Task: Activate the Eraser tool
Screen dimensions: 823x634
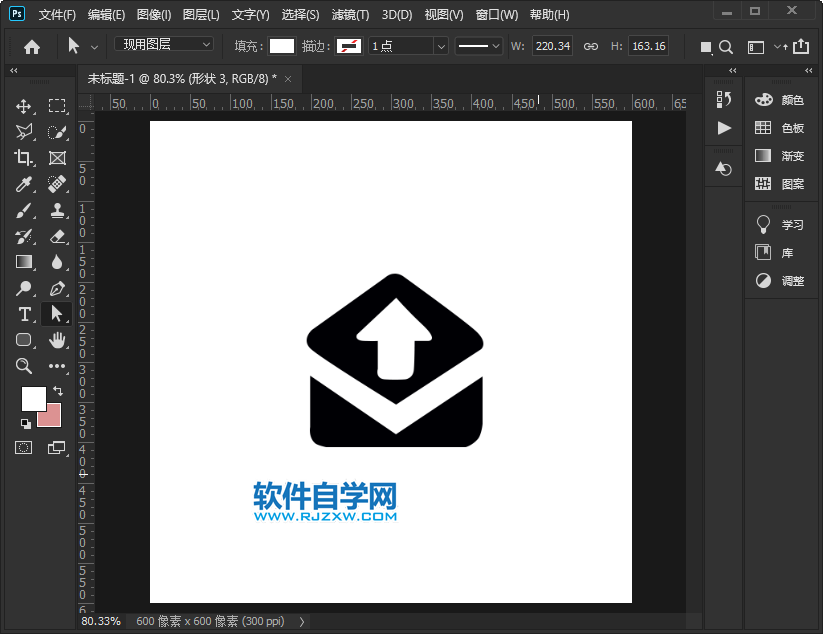Action: (57, 236)
